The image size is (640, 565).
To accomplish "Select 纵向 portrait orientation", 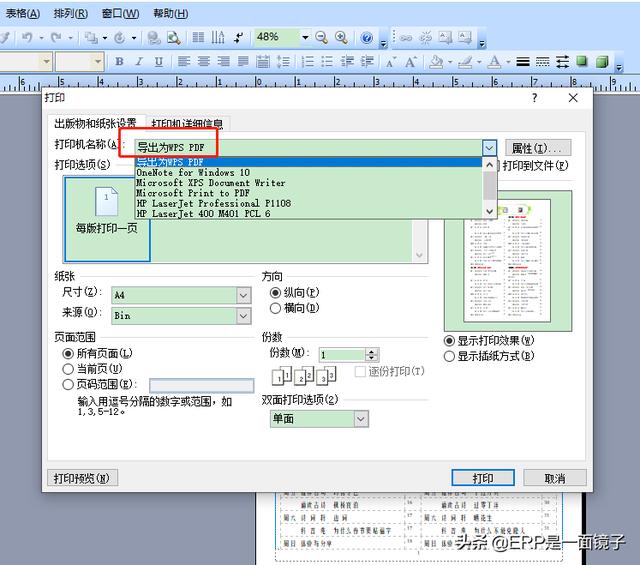I will click(294, 293).
